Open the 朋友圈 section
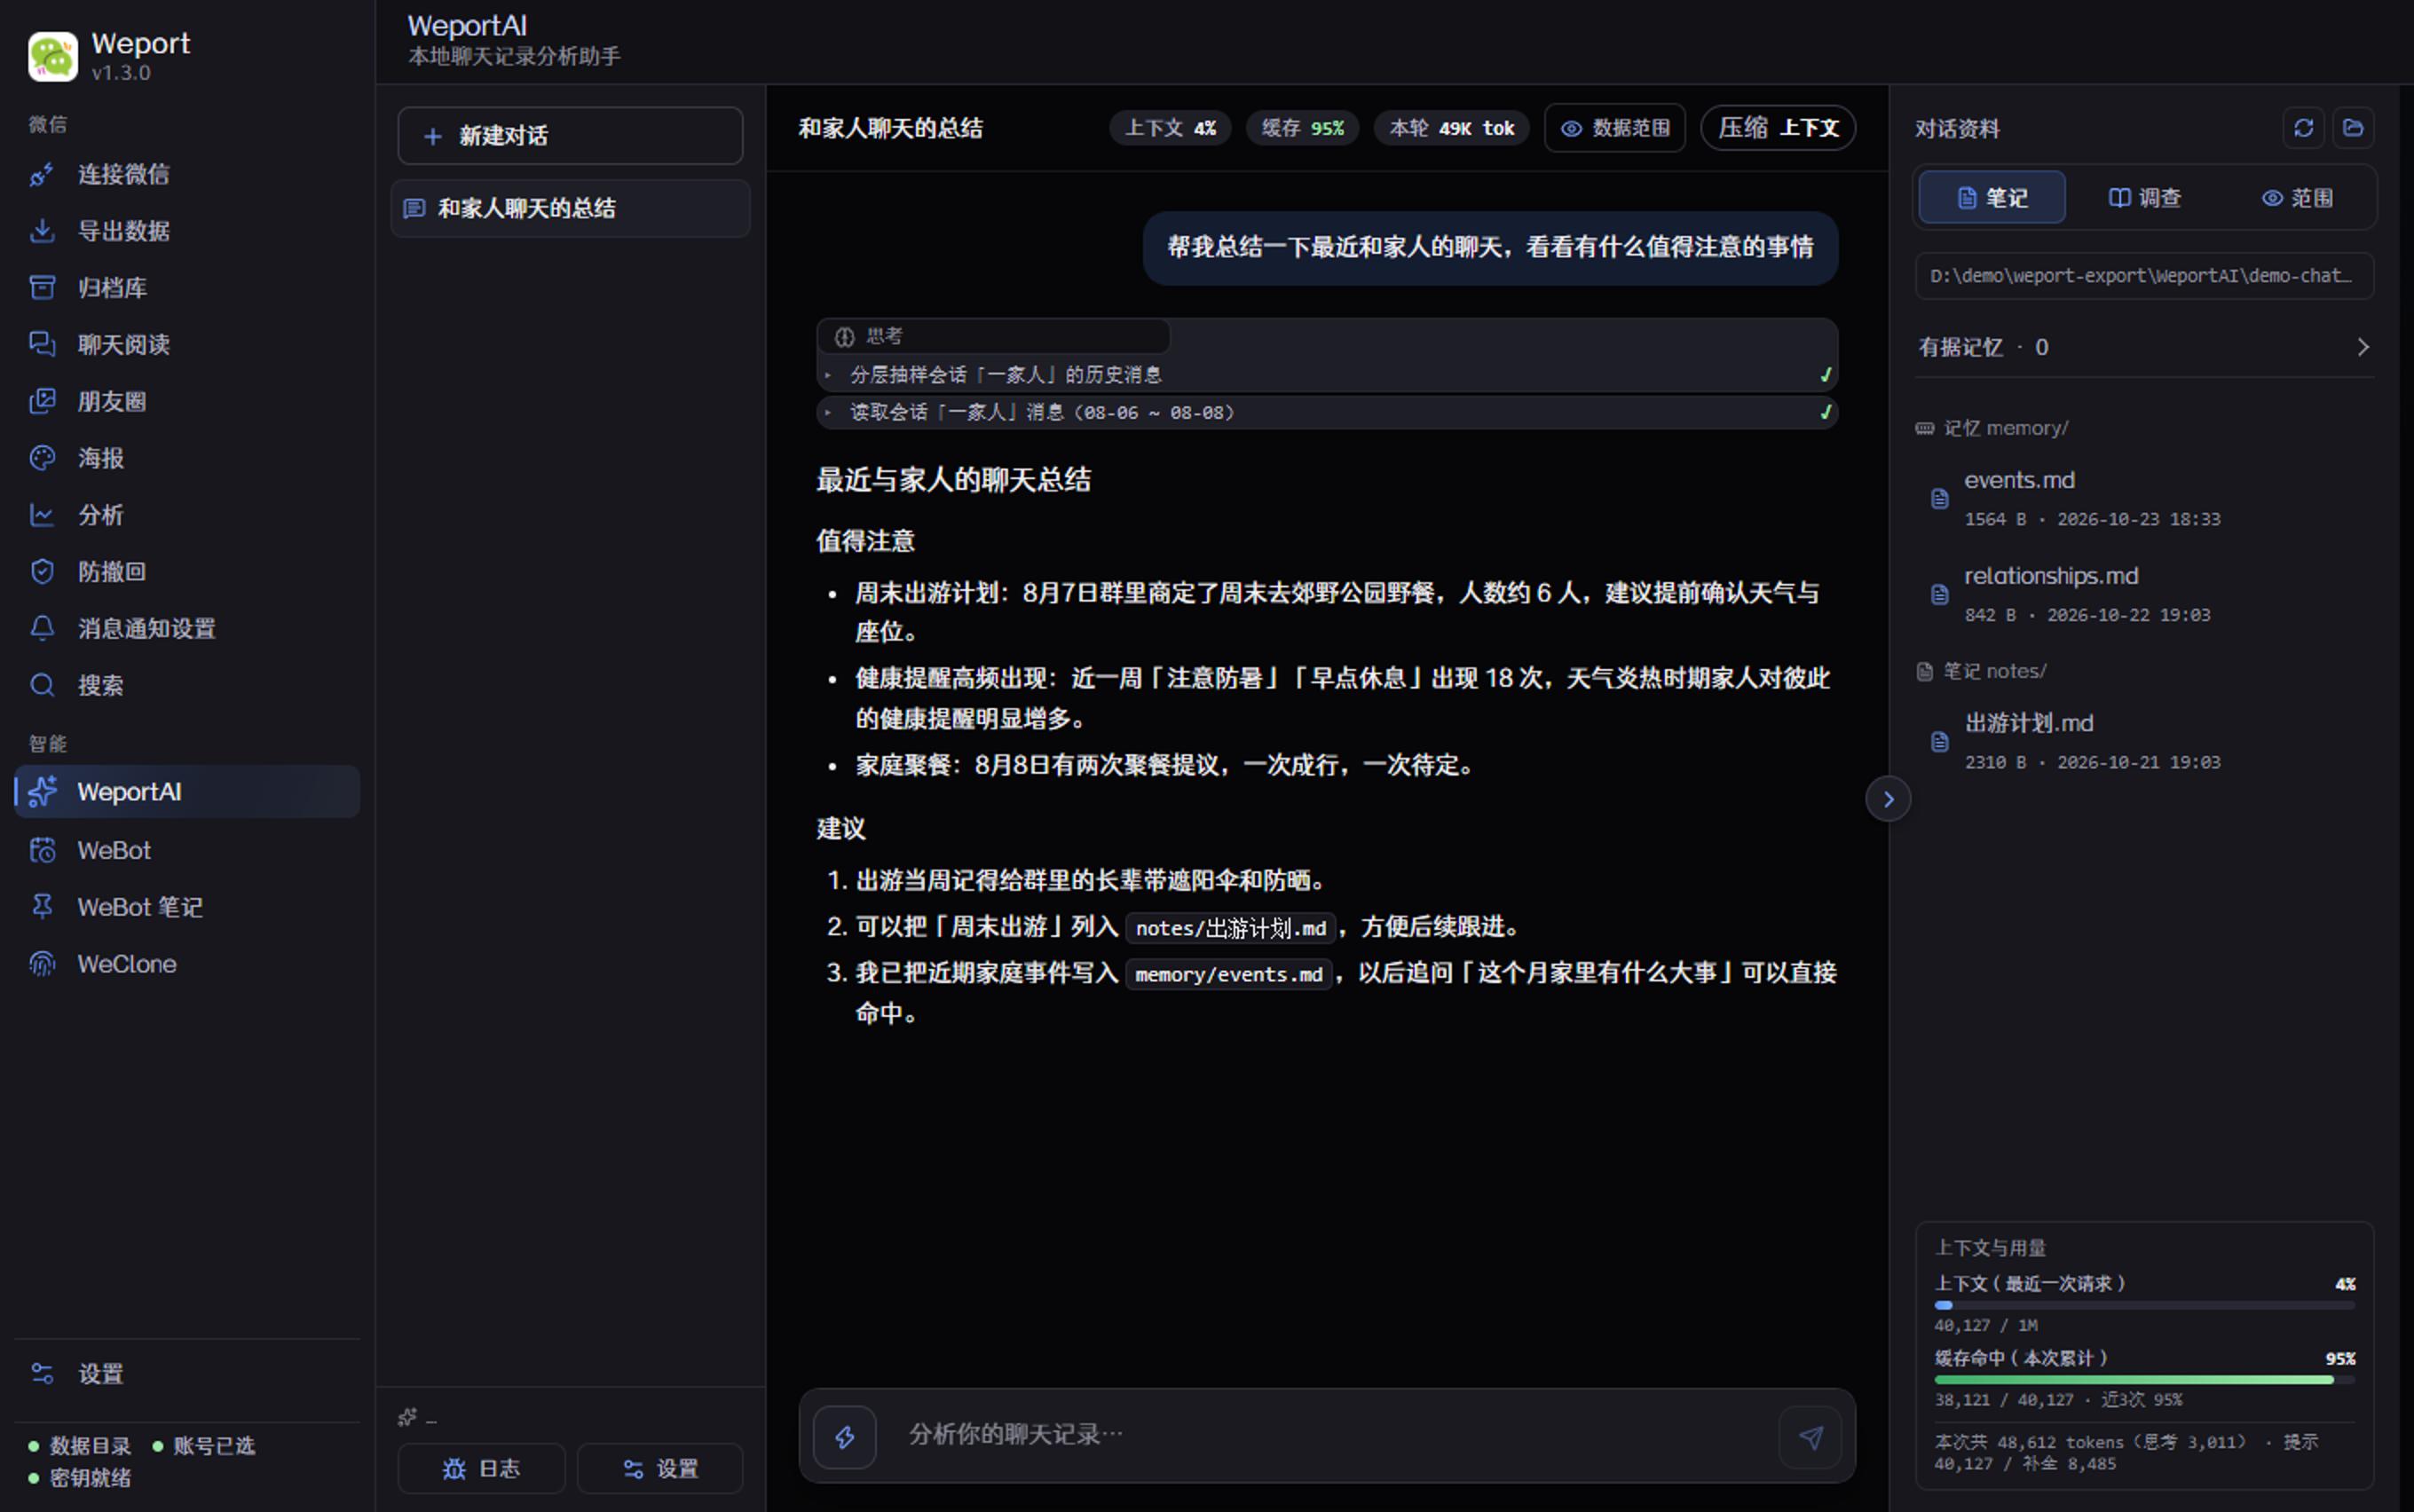Viewport: 2414px width, 1512px height. pos(187,402)
